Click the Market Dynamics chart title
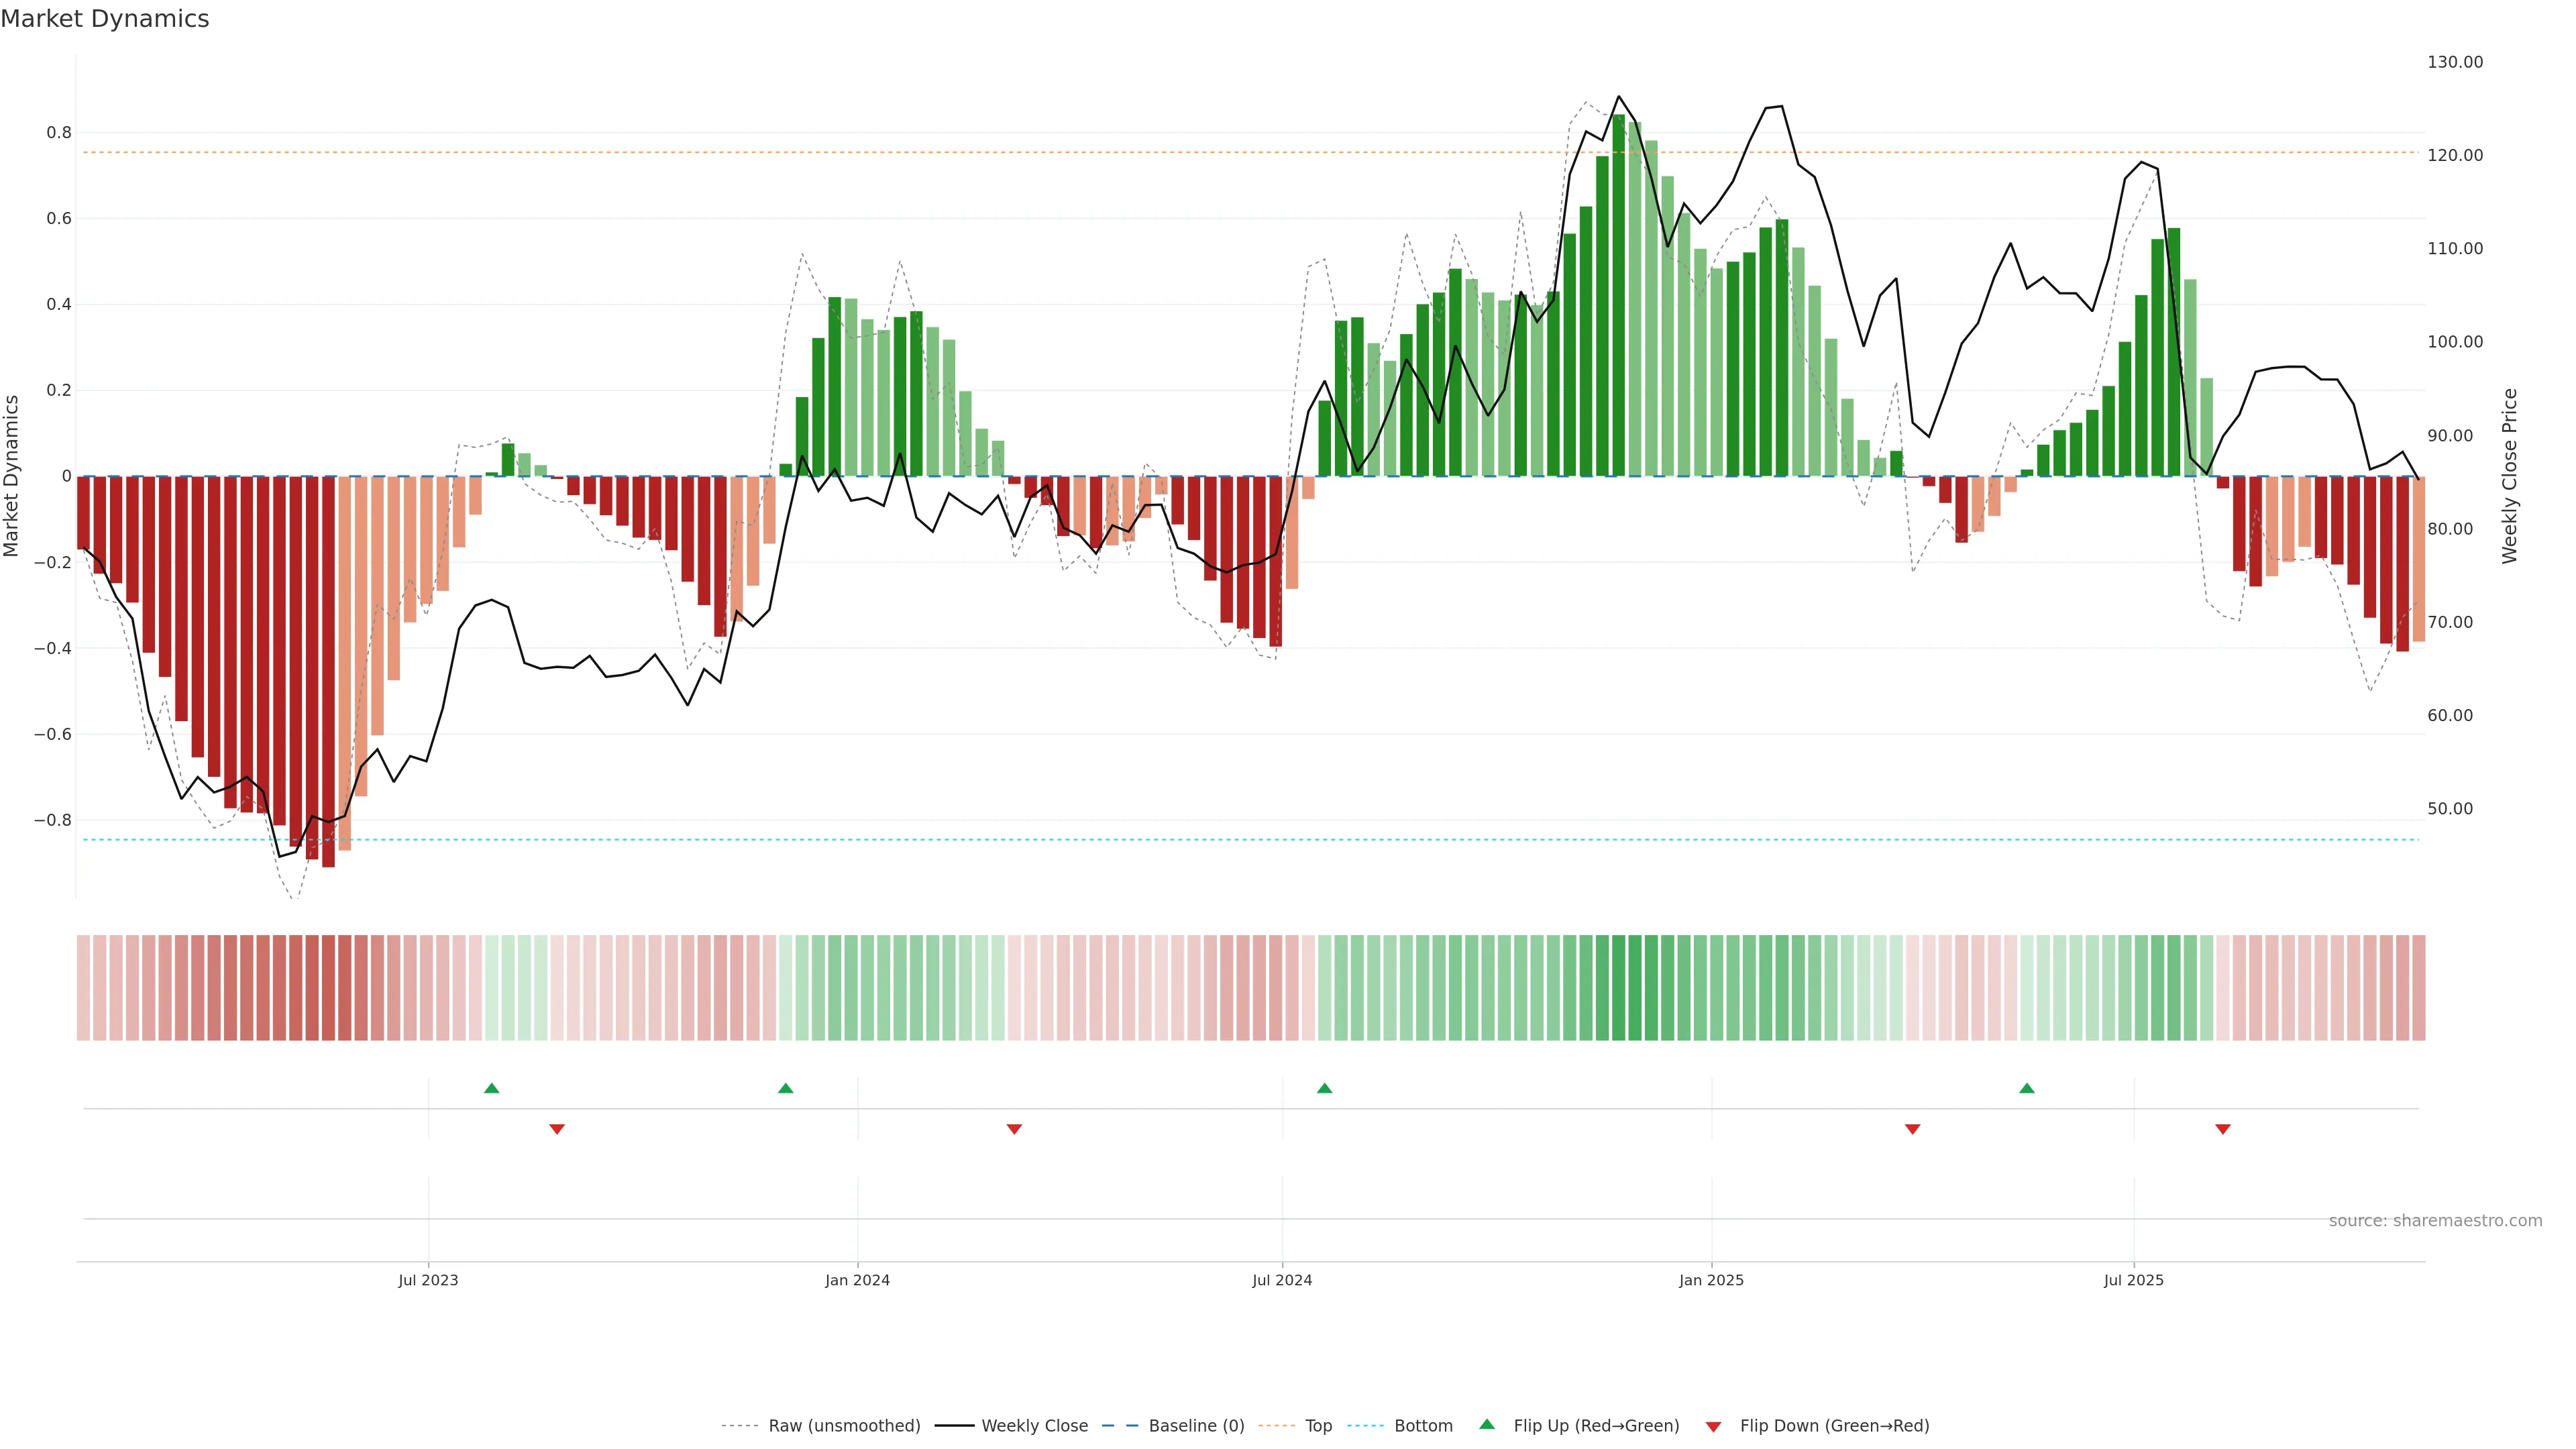 tap(105, 19)
